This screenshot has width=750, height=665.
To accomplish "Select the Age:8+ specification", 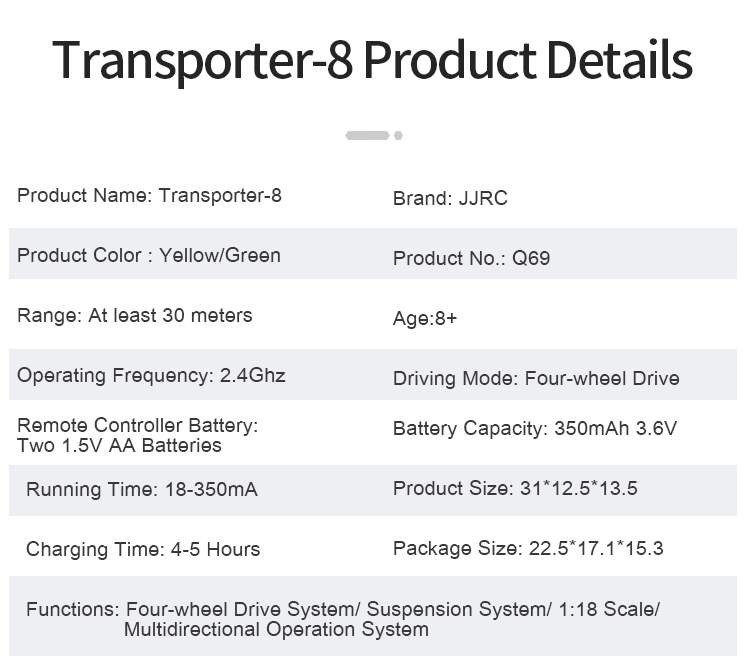I will 425,319.
